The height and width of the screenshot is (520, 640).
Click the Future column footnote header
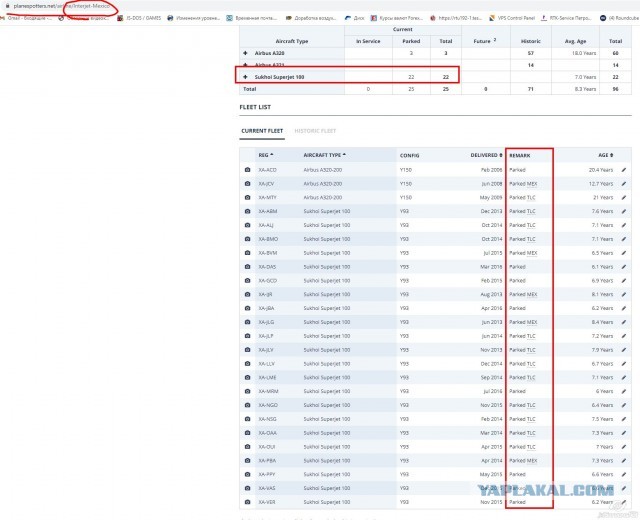(x=485, y=41)
